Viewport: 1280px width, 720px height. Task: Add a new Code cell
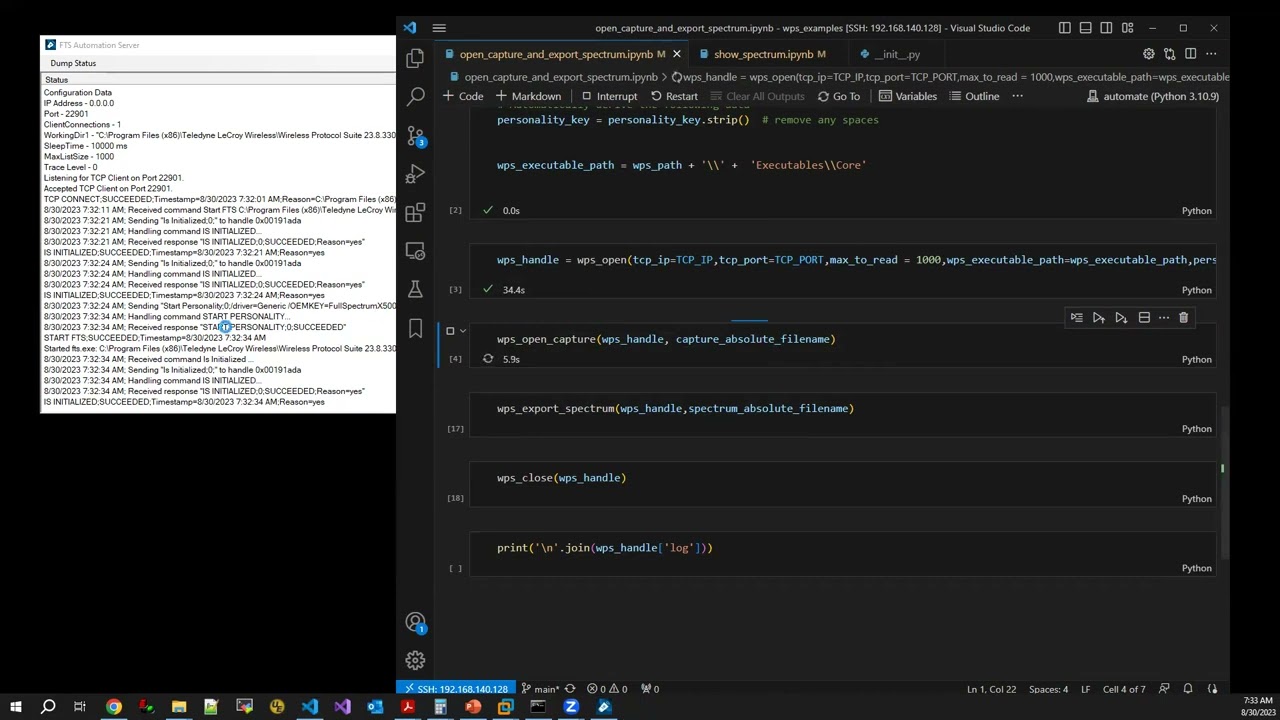tap(463, 96)
